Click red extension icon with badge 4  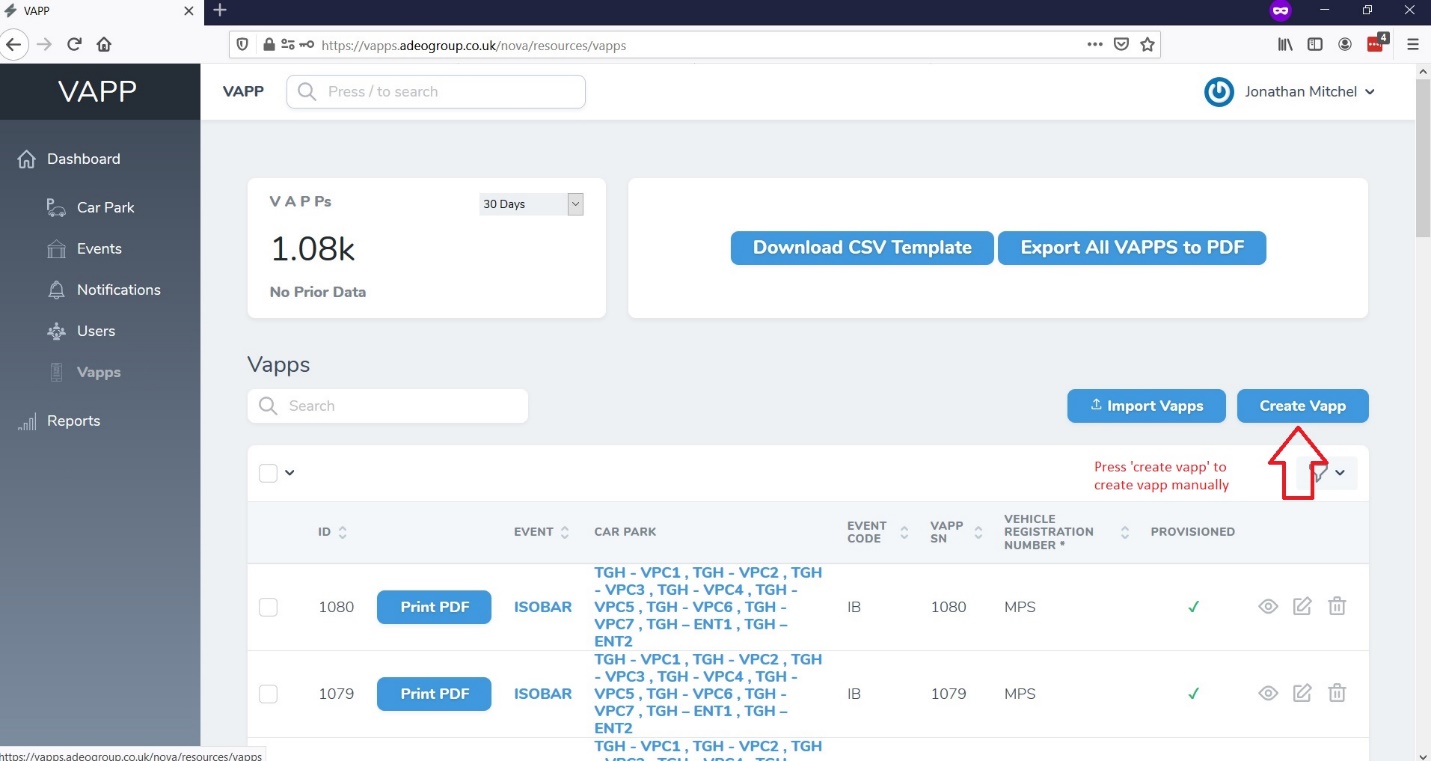[1378, 43]
